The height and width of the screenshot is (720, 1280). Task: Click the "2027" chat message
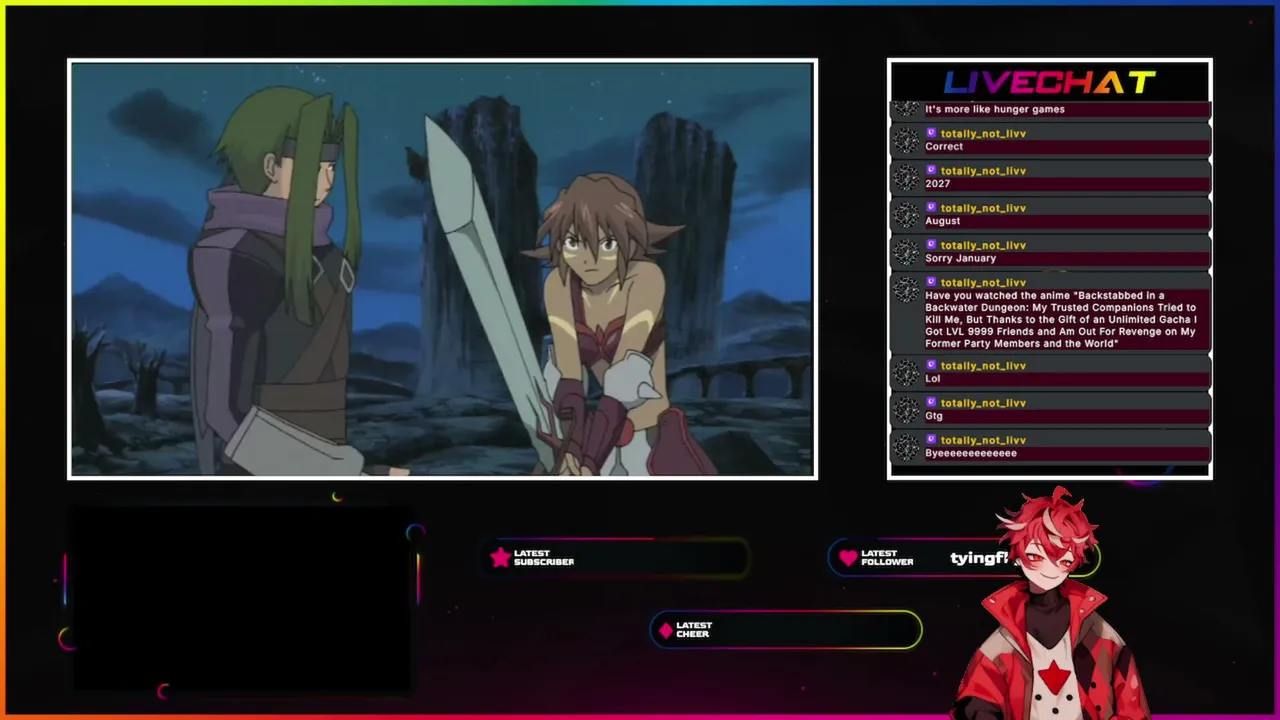(938, 183)
